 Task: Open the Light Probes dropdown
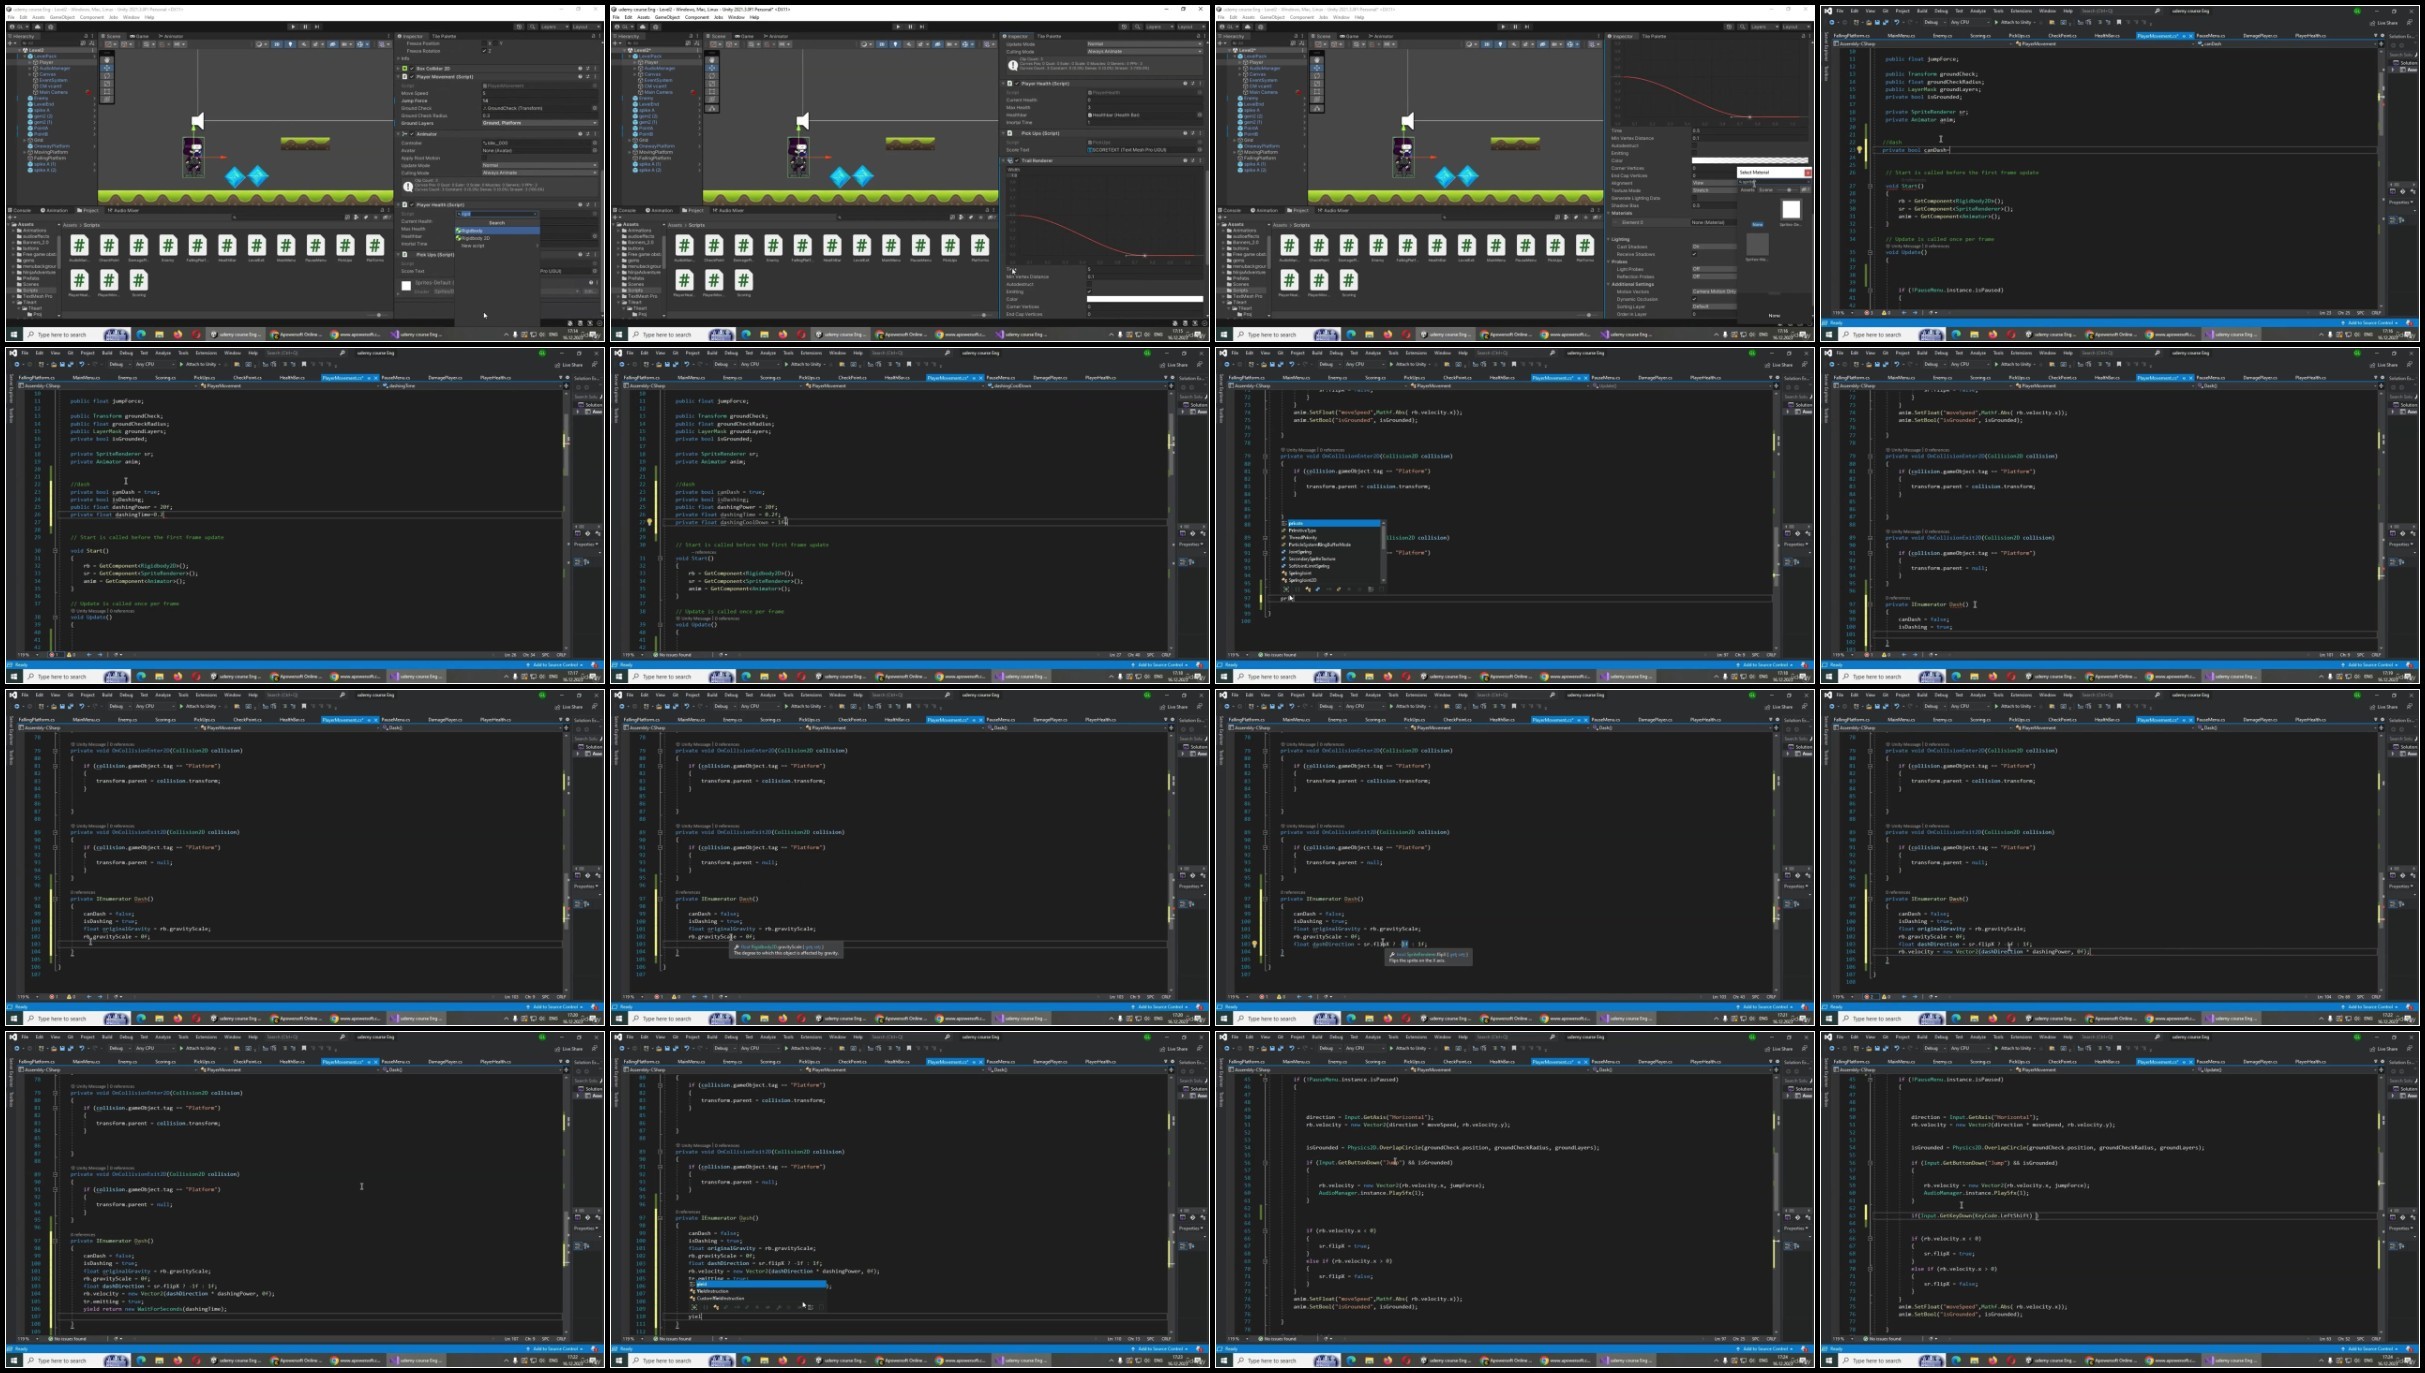1714,269
